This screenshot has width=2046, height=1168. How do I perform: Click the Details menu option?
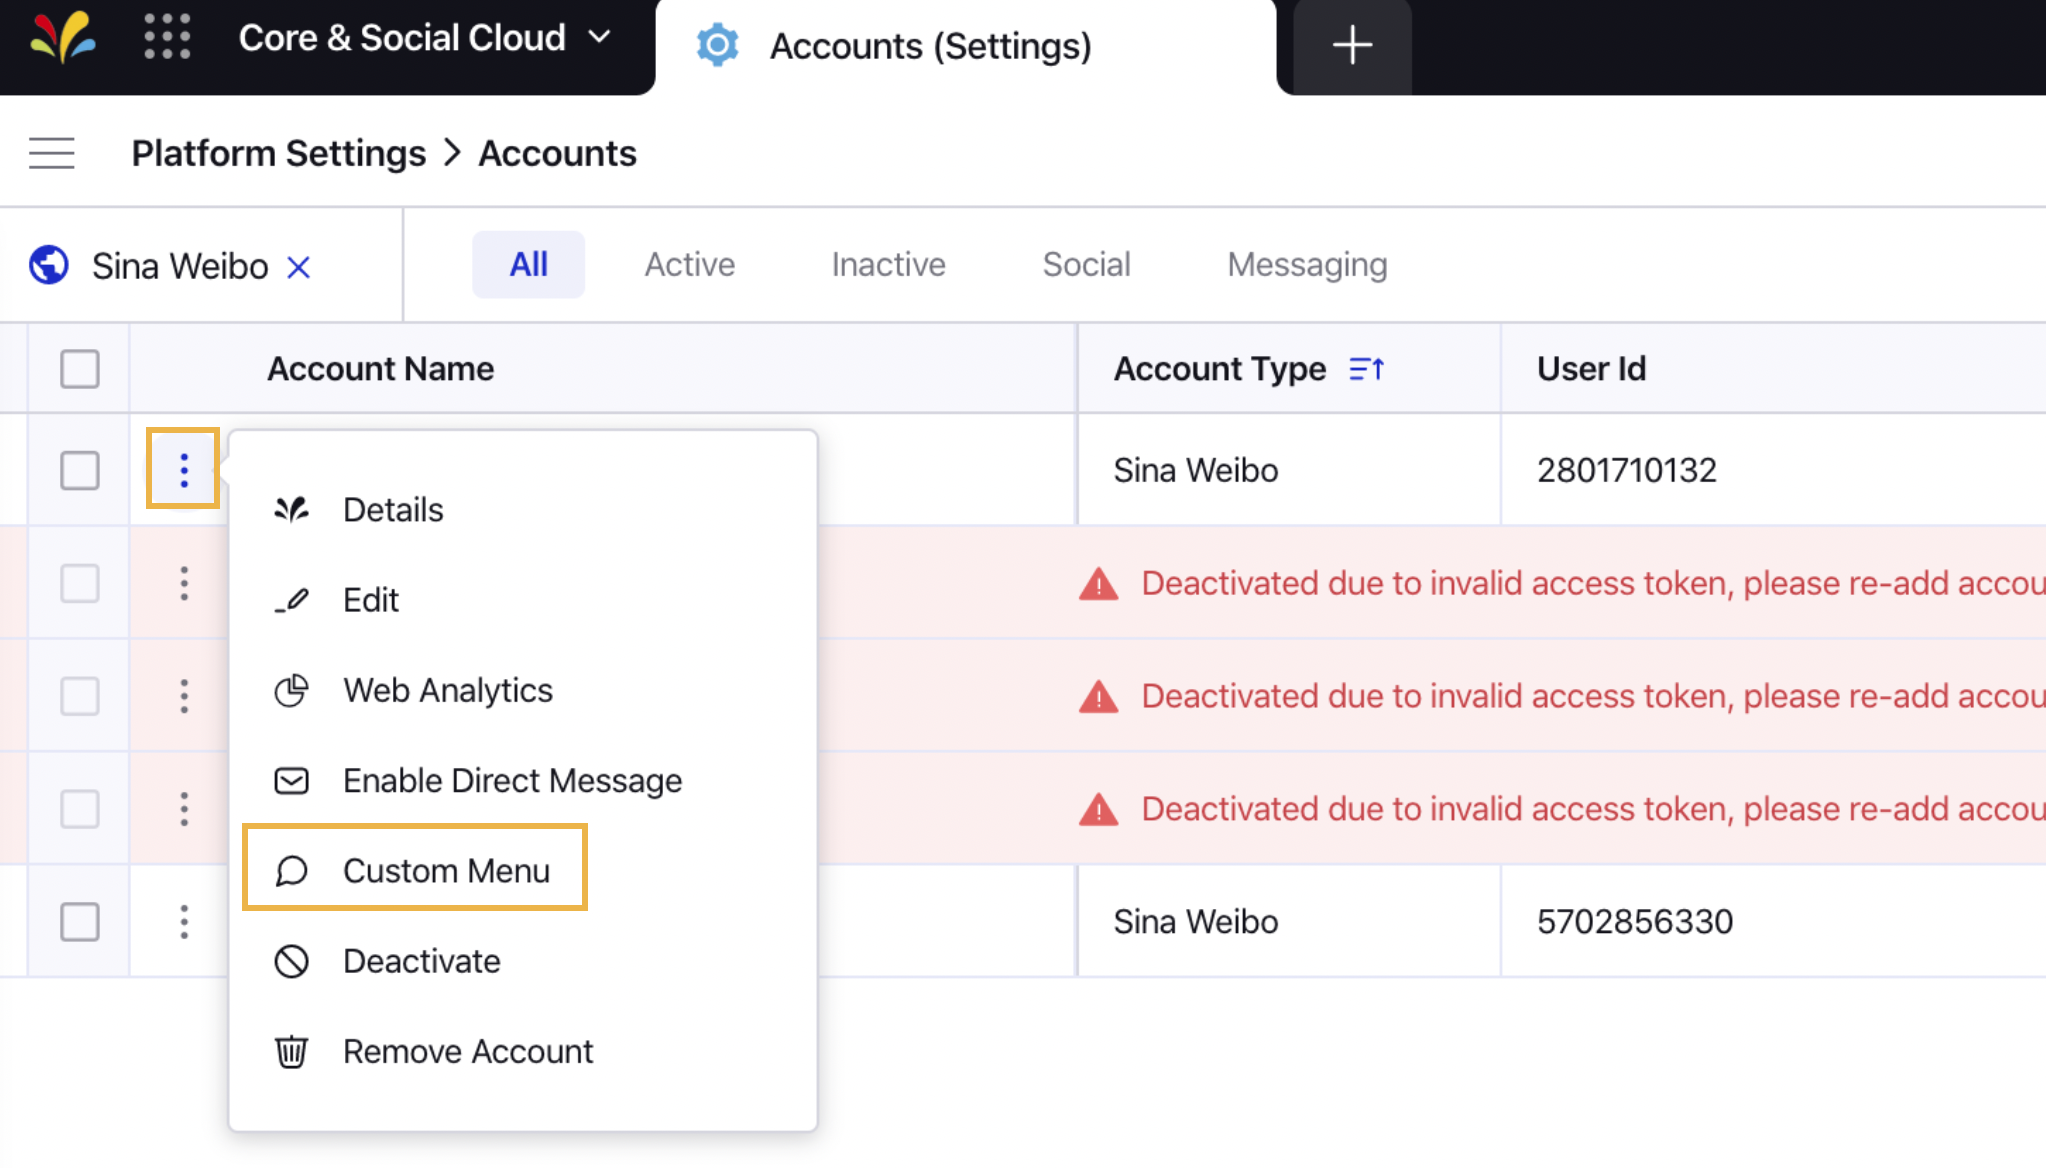coord(392,509)
